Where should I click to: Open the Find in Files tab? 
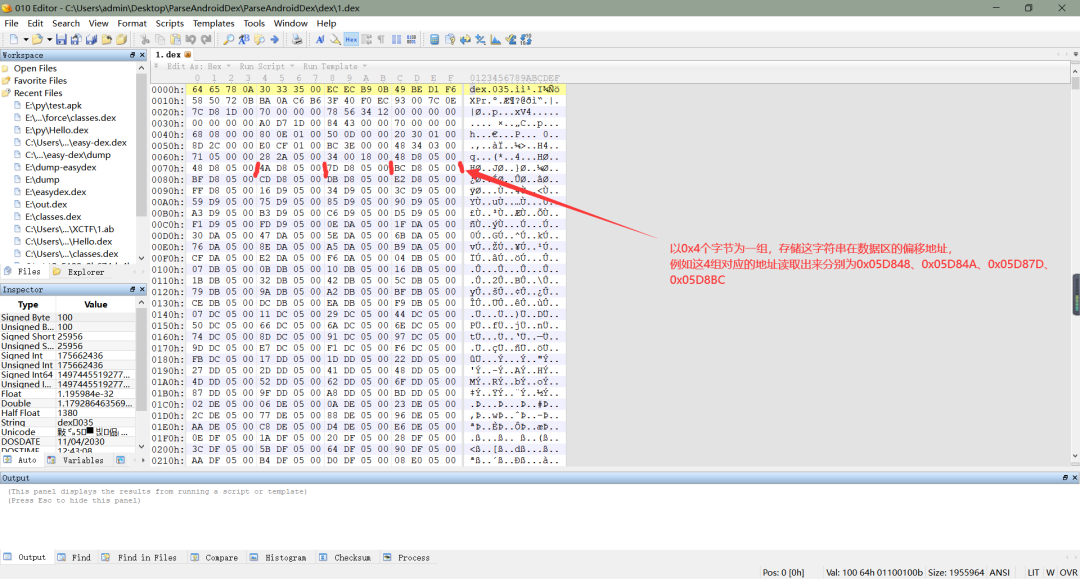point(139,558)
